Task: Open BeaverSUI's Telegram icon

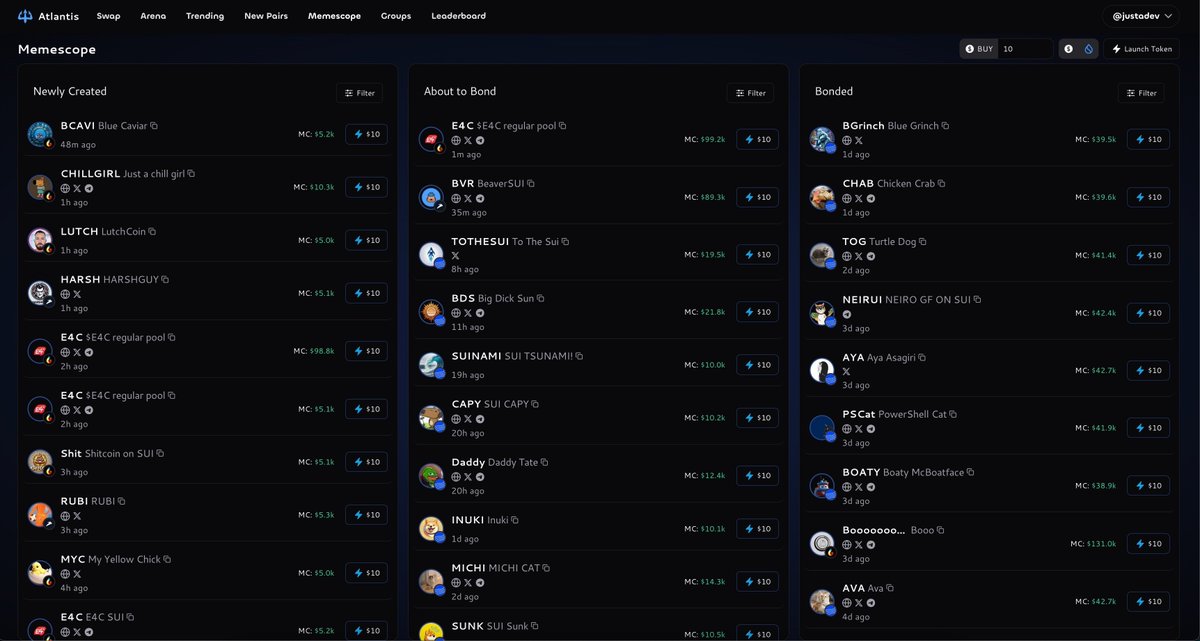Action: point(480,198)
